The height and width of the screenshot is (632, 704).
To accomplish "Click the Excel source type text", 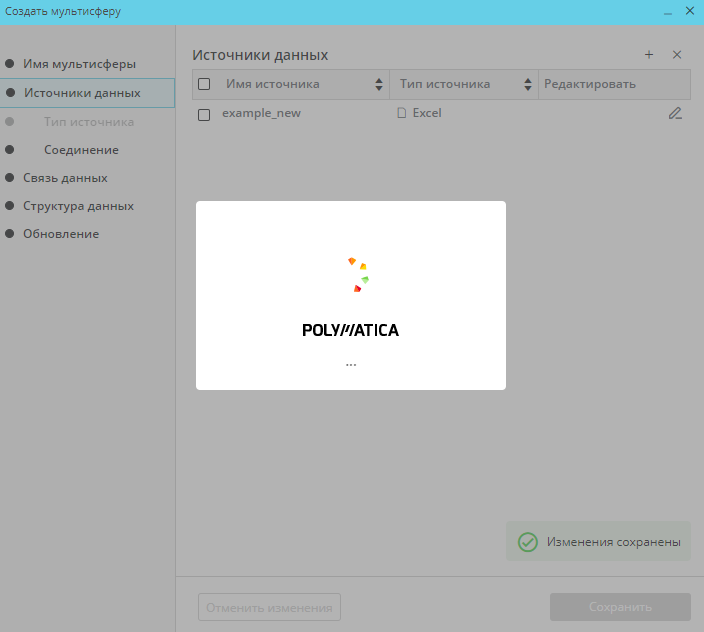I will [427, 113].
